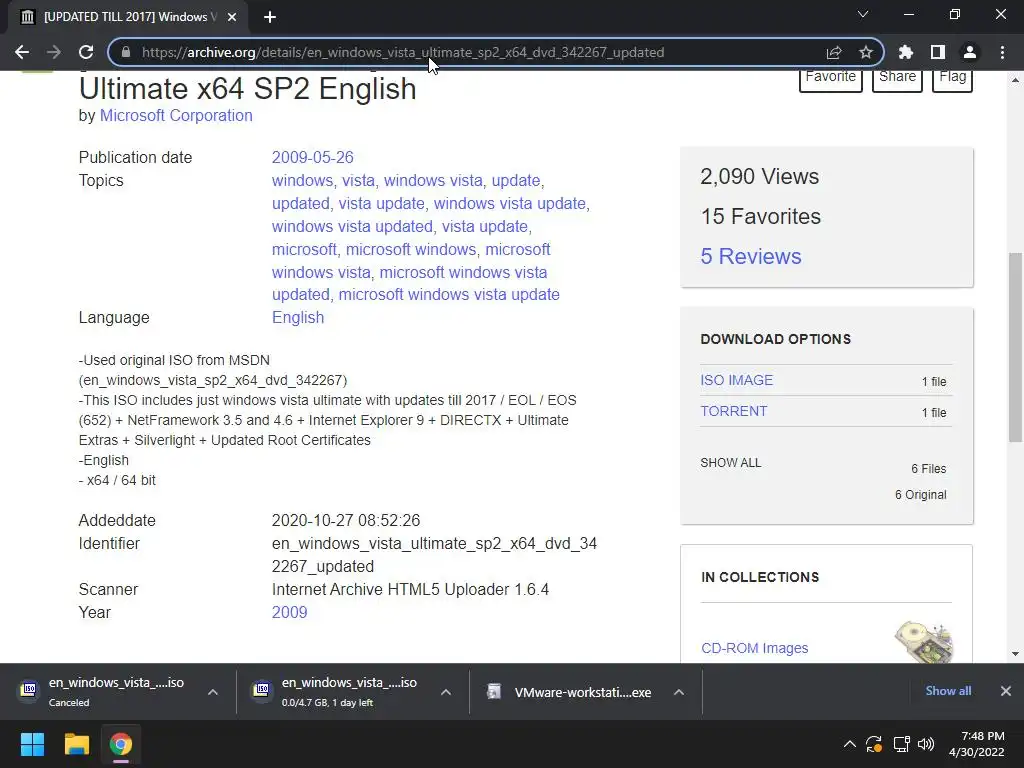Open the network status tray icon

tap(901, 744)
